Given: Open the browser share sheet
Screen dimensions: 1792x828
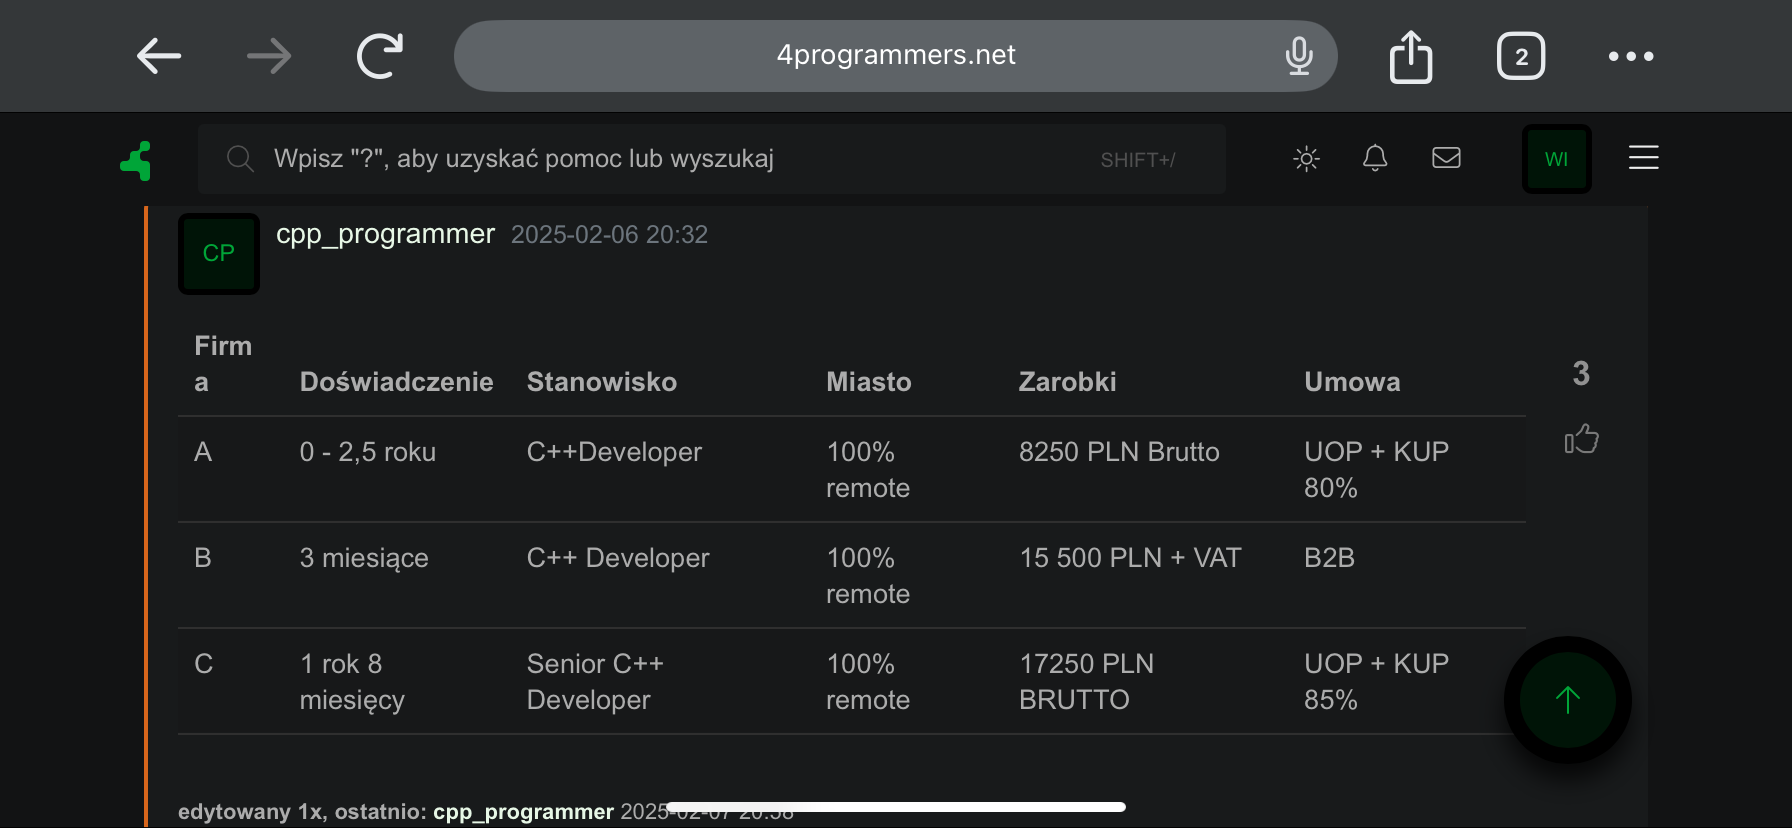Looking at the screenshot, I should tap(1411, 56).
